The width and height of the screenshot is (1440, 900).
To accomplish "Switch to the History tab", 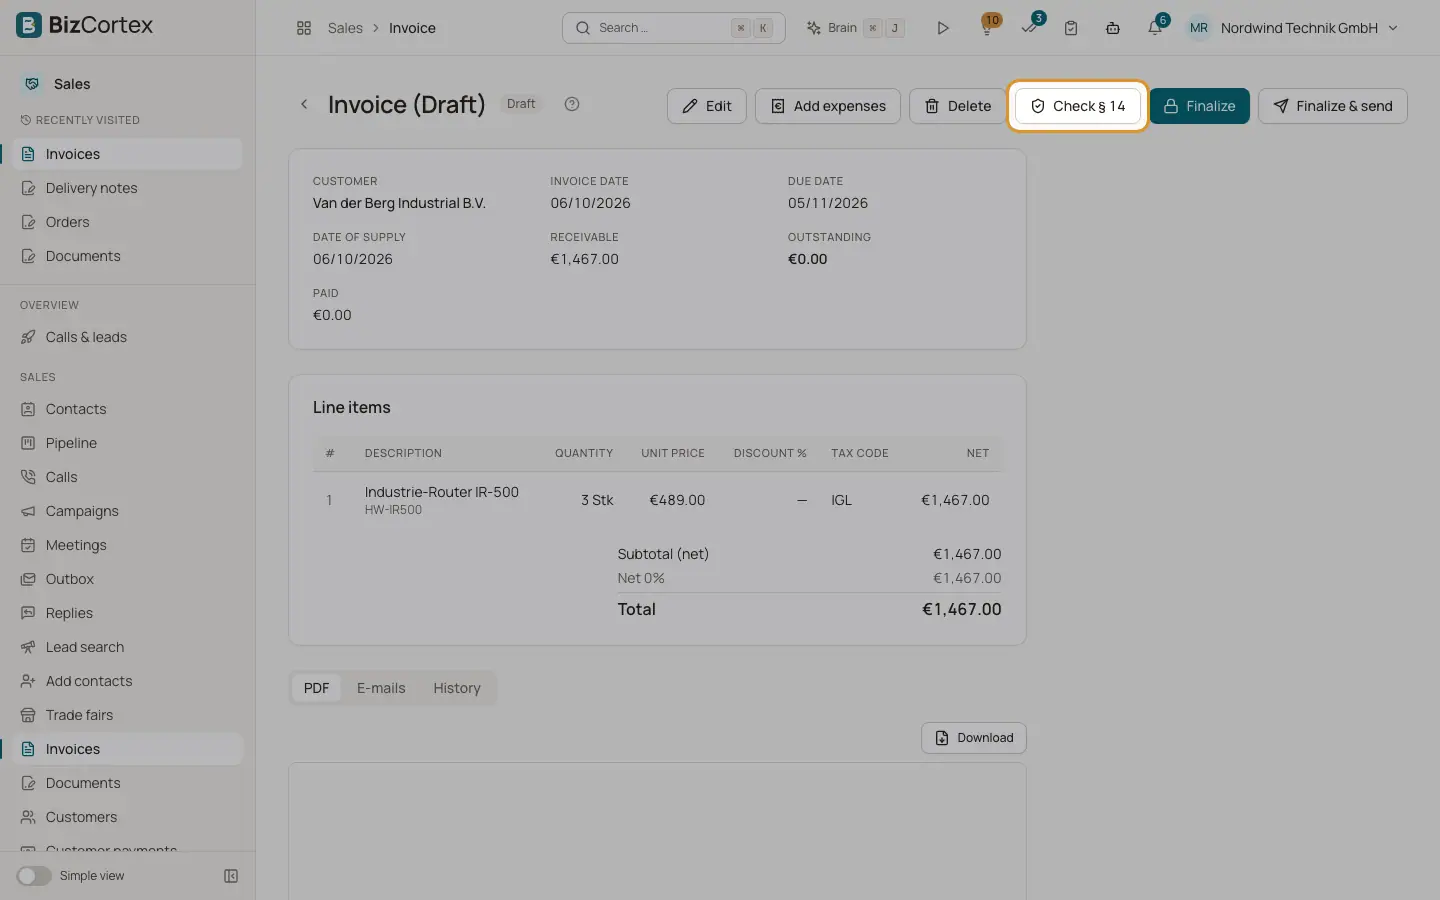I will pos(457,688).
